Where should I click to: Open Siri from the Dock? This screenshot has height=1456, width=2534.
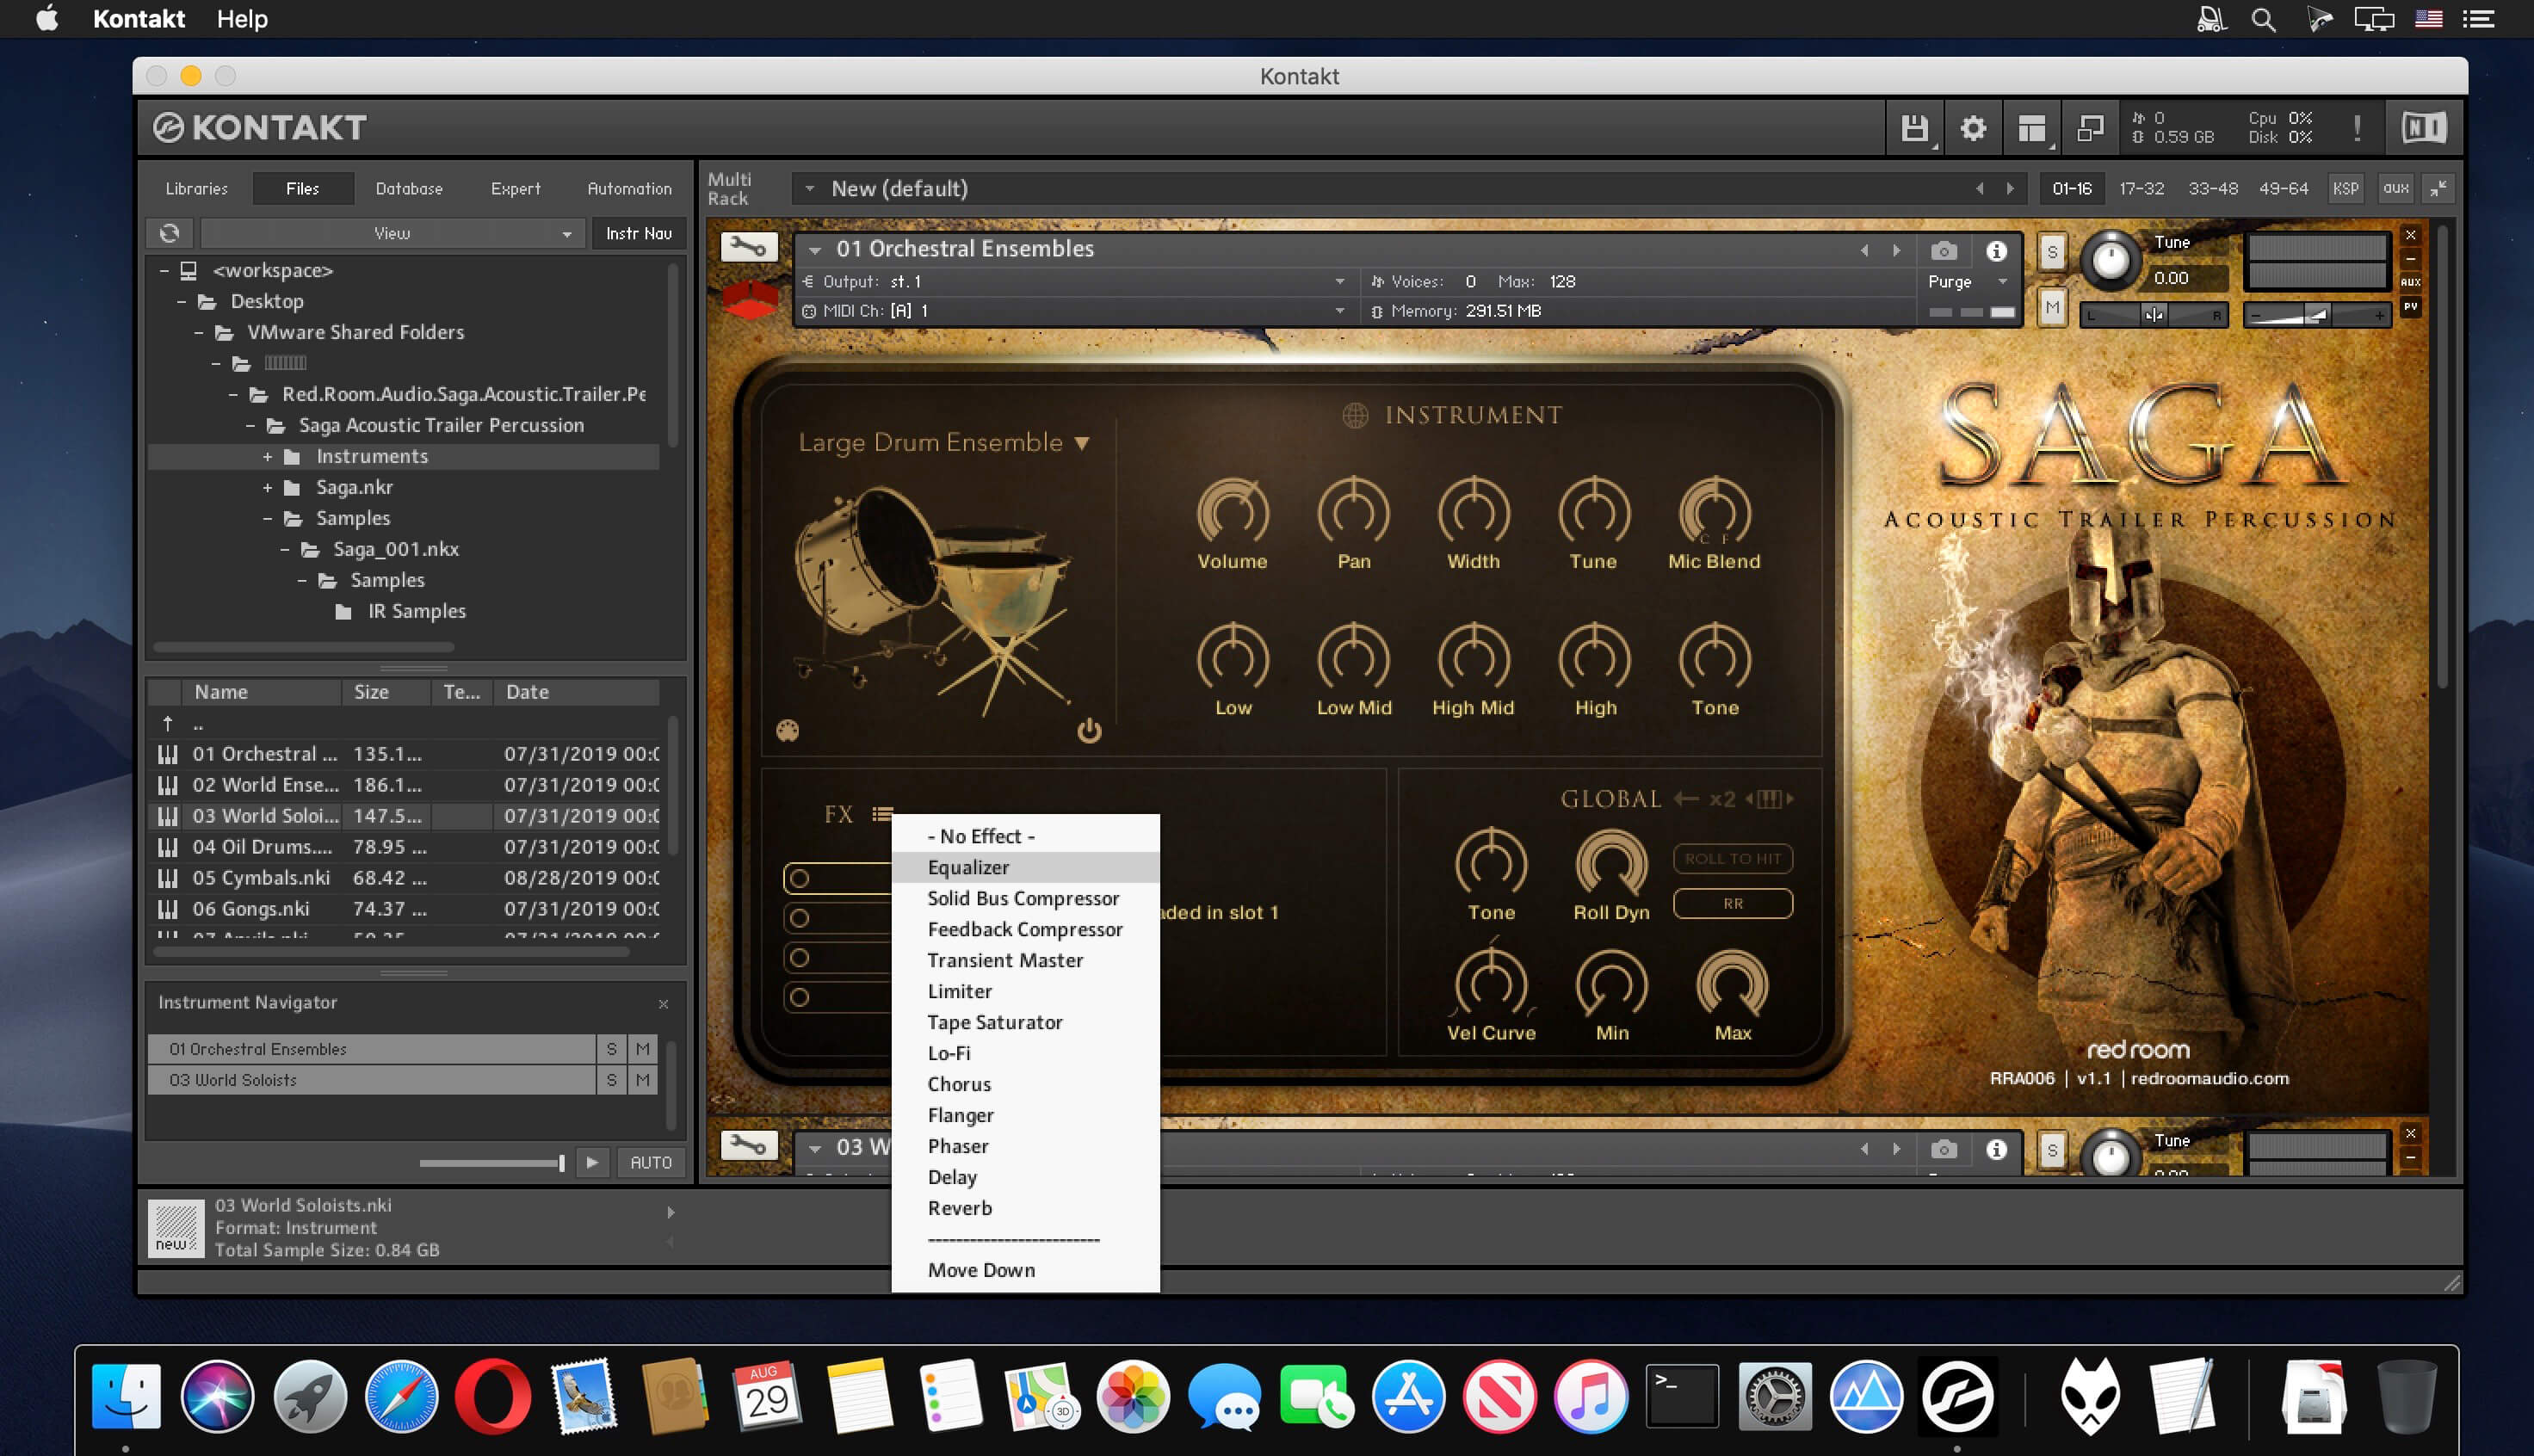coord(218,1396)
